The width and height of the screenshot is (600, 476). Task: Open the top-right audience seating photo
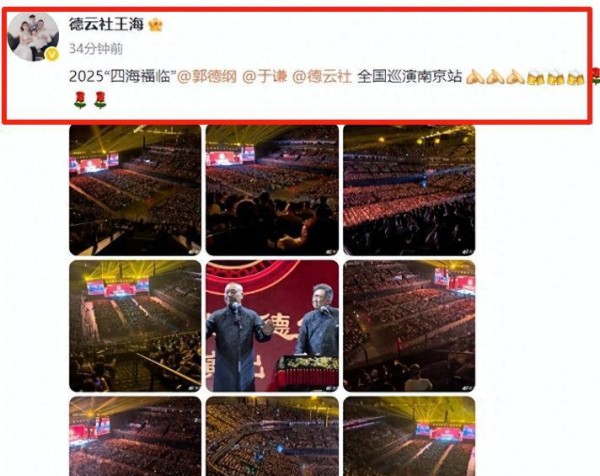(x=409, y=190)
